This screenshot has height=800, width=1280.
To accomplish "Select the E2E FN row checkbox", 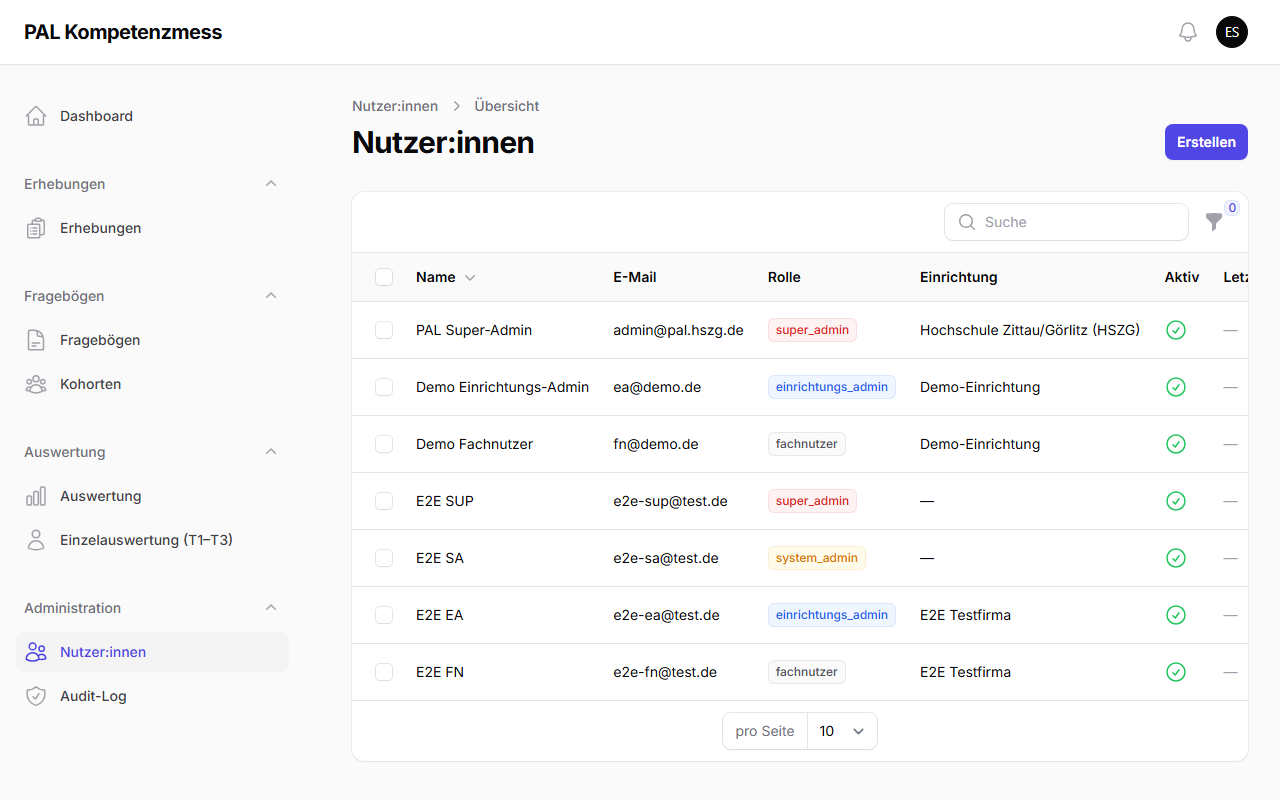I will click(384, 672).
